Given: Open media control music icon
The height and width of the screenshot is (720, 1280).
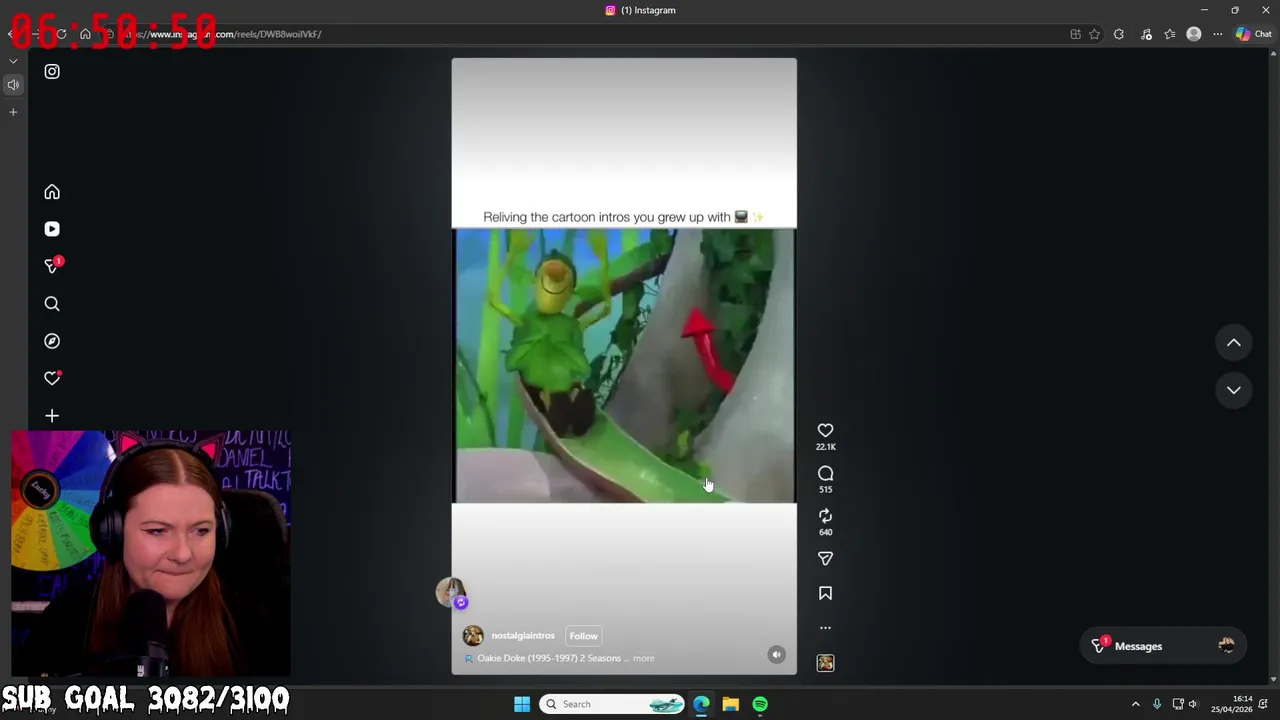Looking at the screenshot, I should tap(1146, 34).
